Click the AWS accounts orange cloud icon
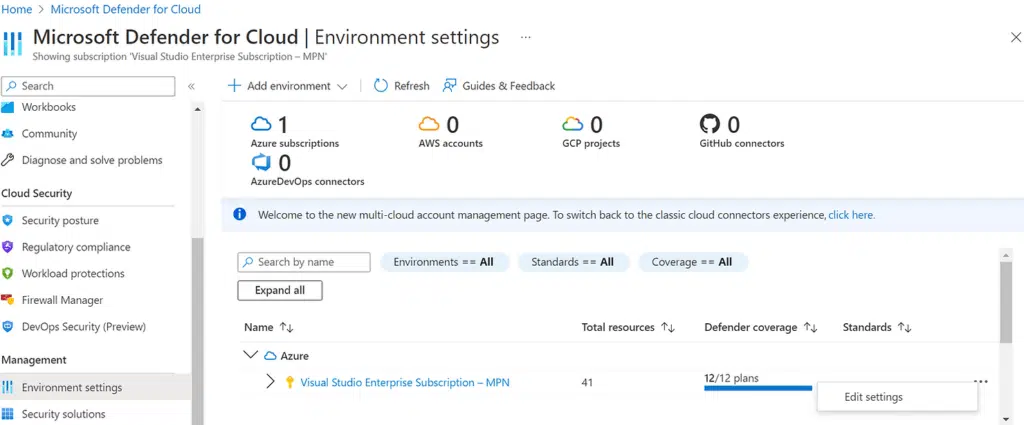Viewport: 1024px width, 425px height. (x=429, y=124)
